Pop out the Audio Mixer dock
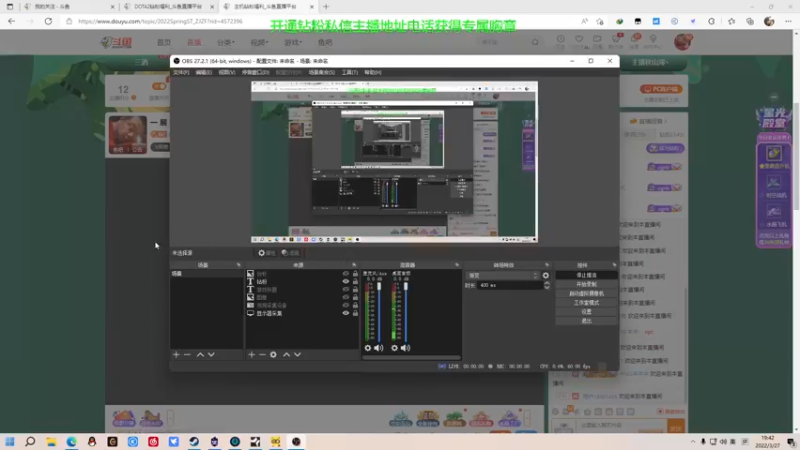The width and height of the screenshot is (800, 450). [457, 265]
